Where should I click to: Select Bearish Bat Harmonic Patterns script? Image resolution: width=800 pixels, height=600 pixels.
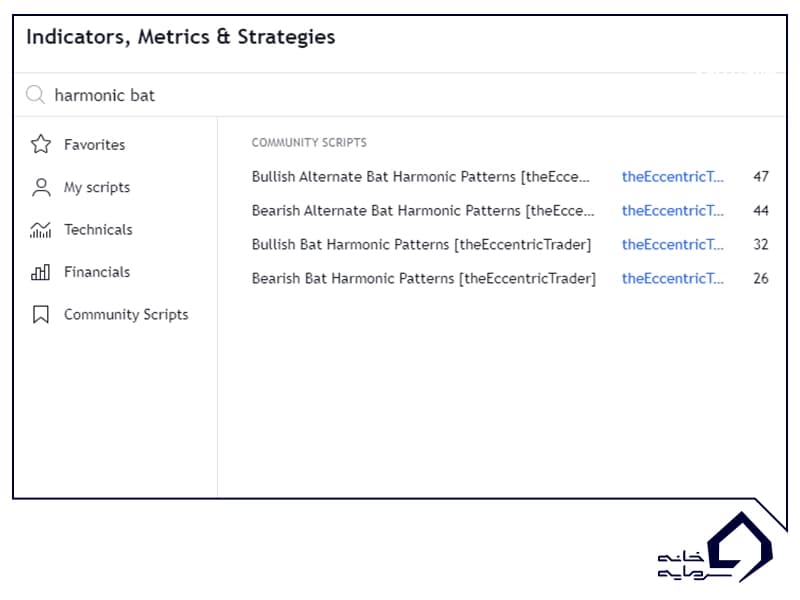tap(423, 279)
